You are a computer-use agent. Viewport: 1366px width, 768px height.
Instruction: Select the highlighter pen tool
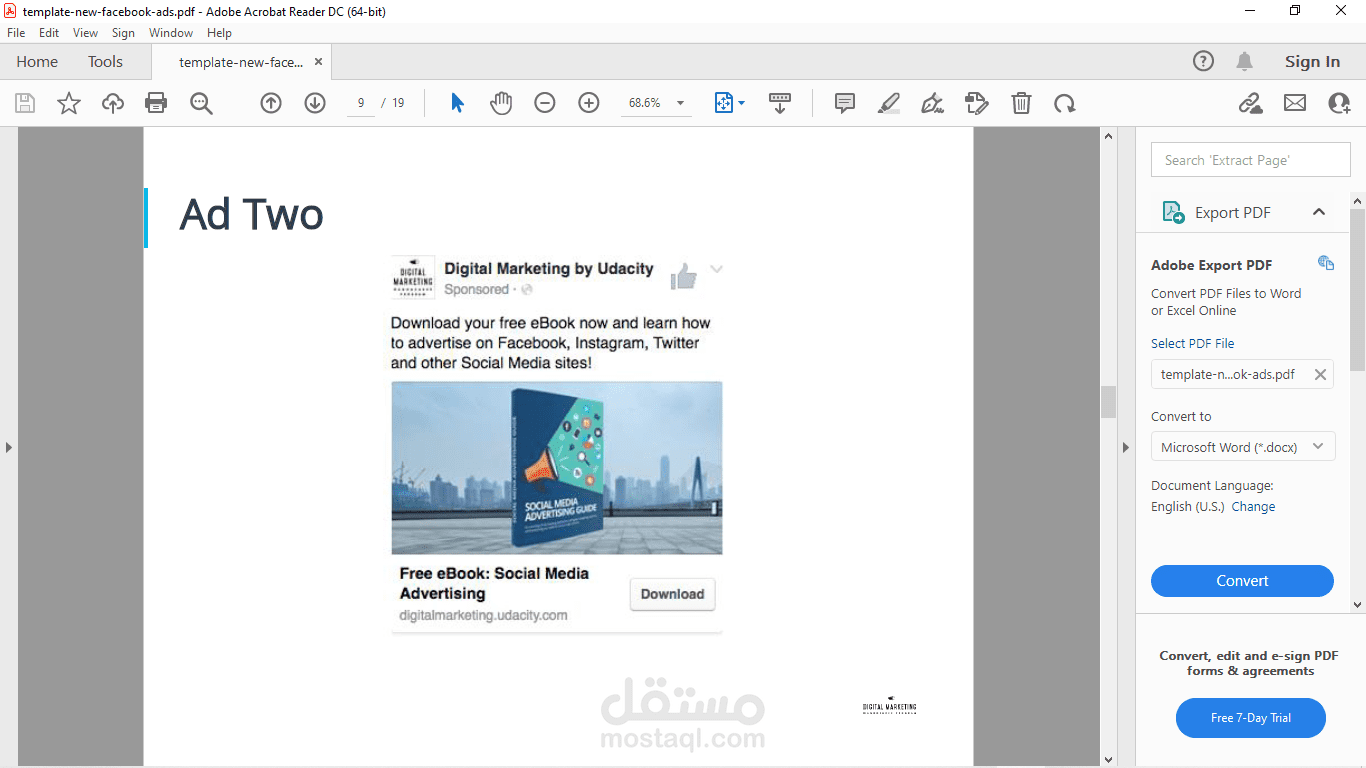coord(889,103)
